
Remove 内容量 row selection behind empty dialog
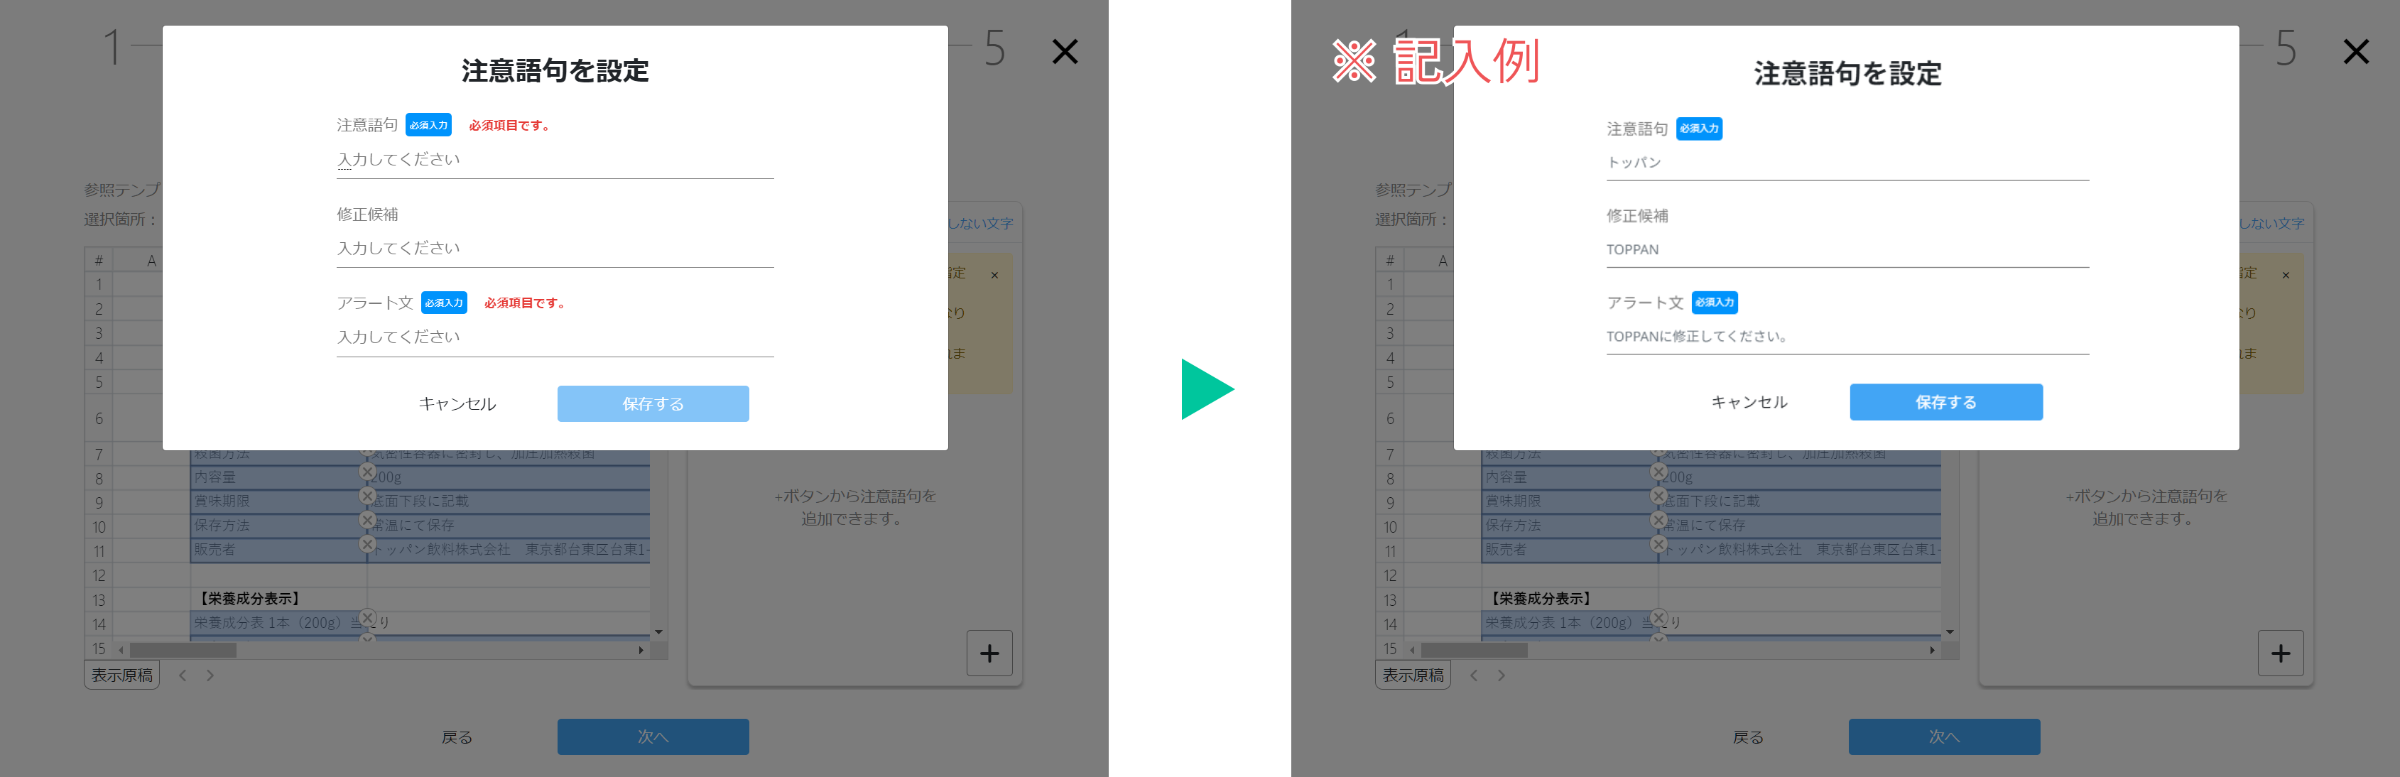coord(367,471)
